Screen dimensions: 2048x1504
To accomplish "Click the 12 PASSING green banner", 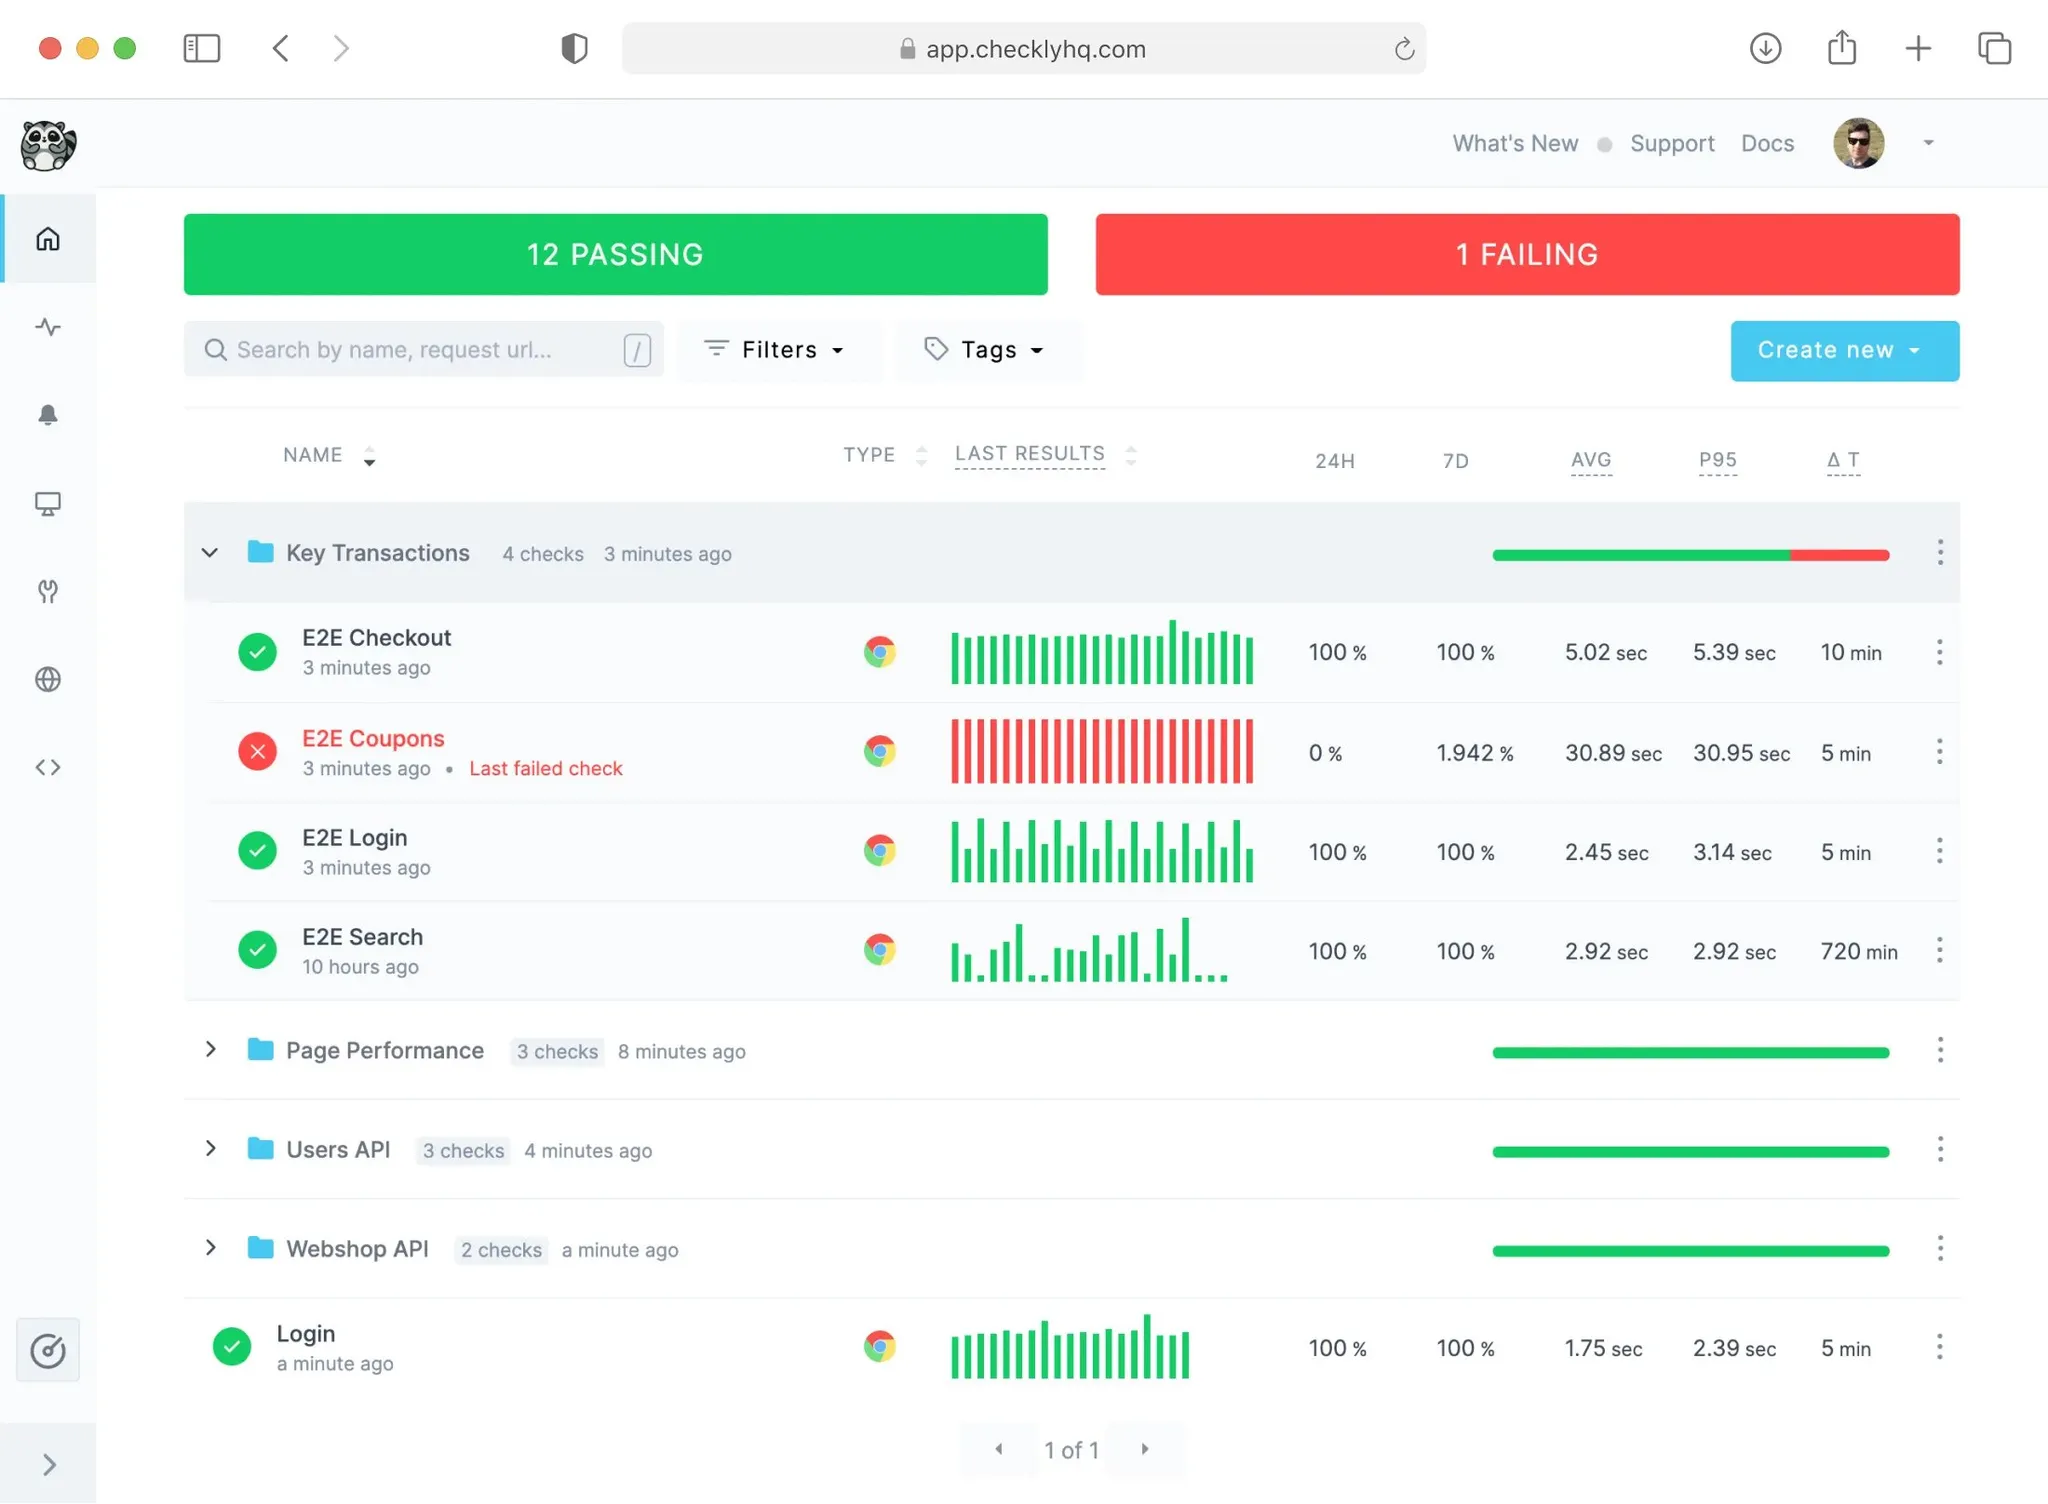I will [615, 254].
